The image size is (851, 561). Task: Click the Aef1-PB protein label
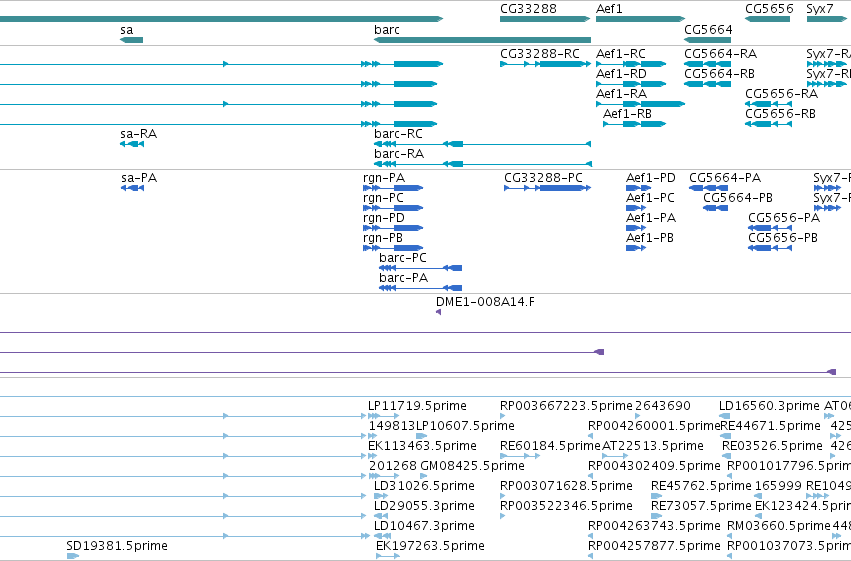click(650, 238)
